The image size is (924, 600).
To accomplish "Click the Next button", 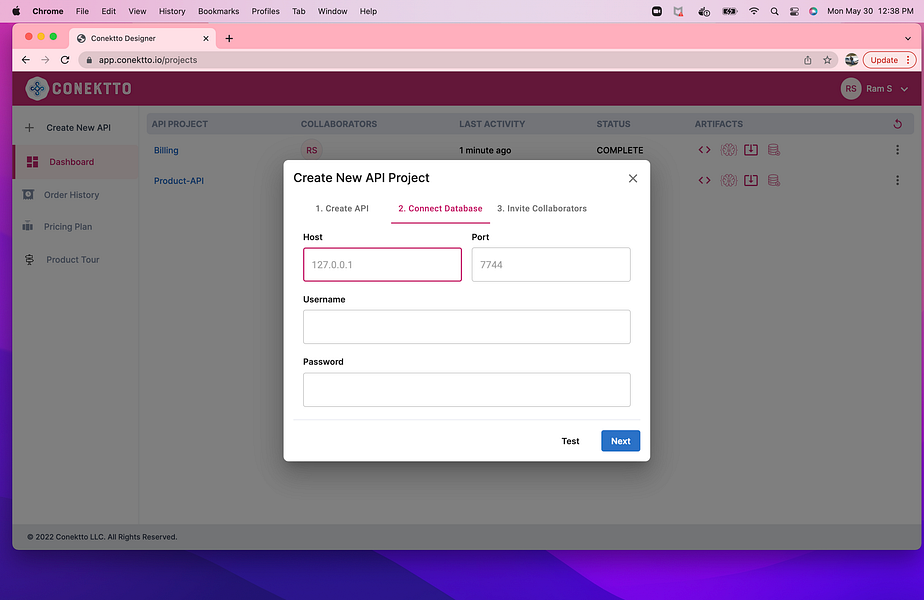I will [621, 441].
